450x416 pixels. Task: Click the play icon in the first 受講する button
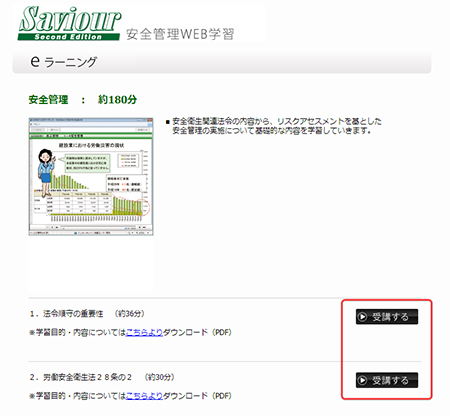point(362,317)
